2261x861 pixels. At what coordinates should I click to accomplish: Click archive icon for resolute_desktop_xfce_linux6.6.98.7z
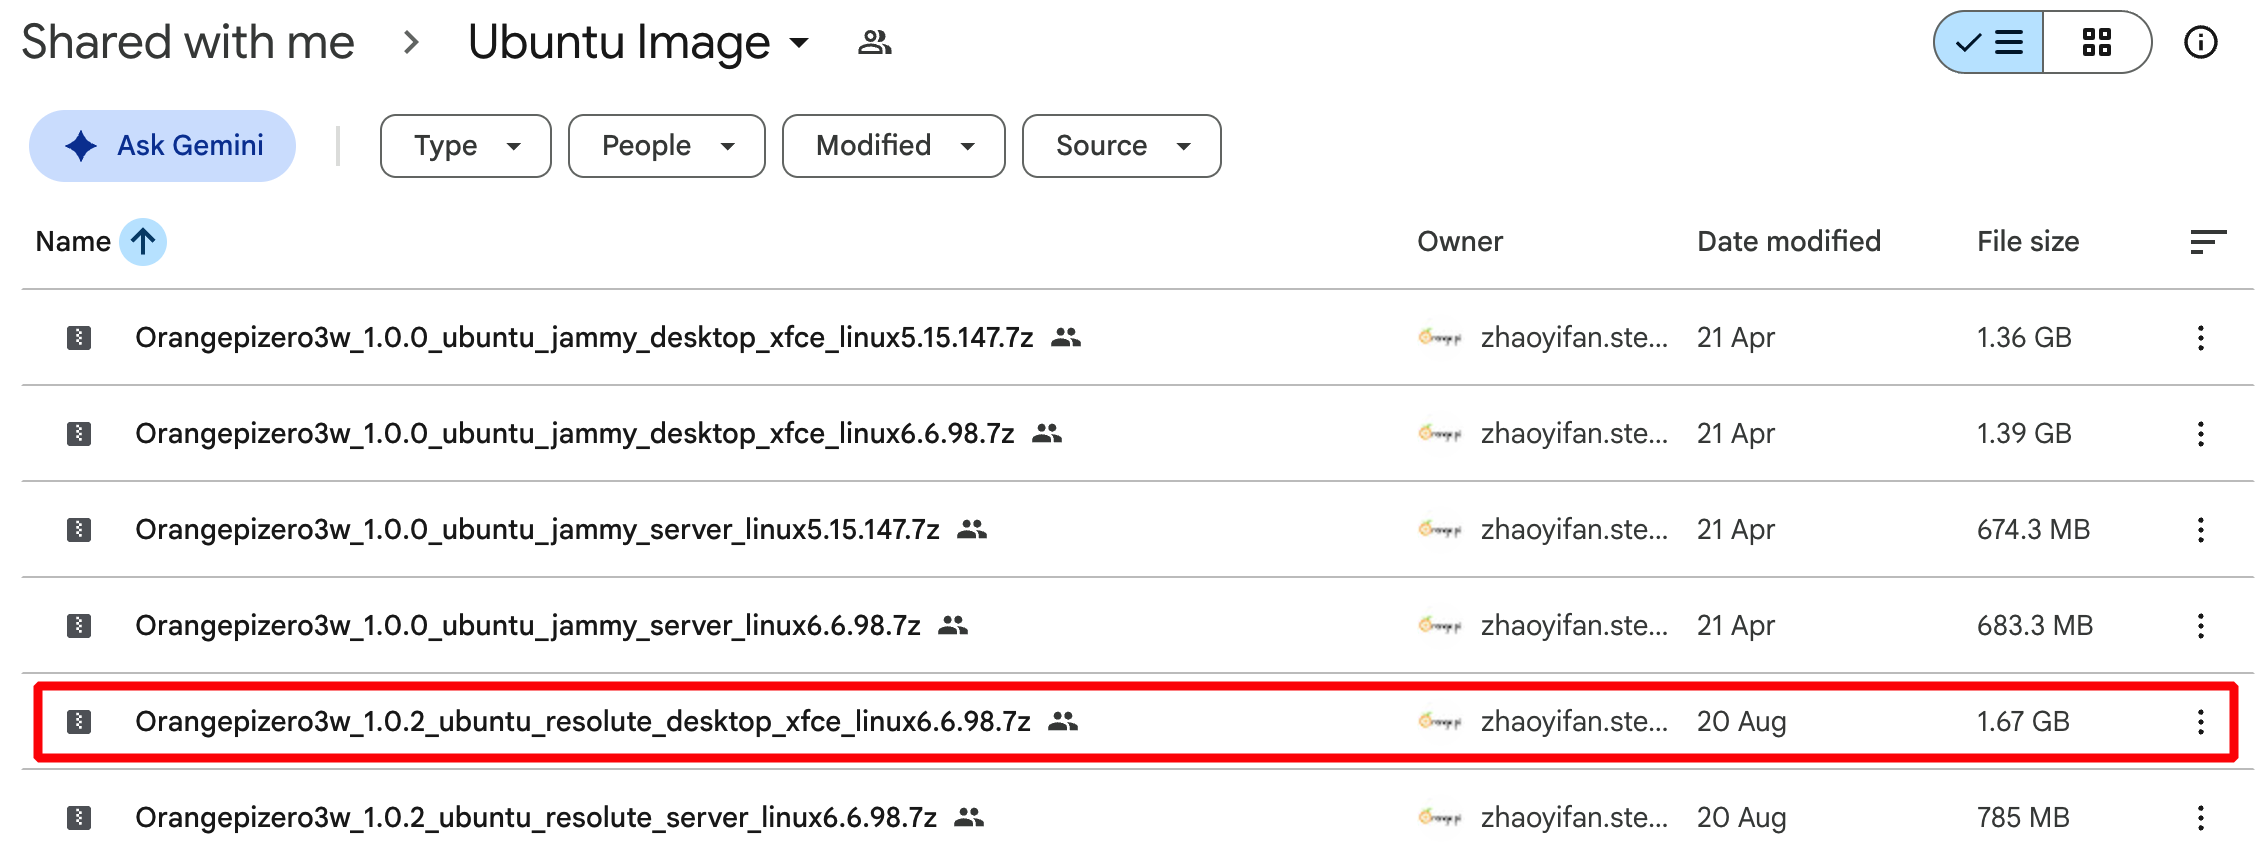pyautogui.click(x=79, y=722)
